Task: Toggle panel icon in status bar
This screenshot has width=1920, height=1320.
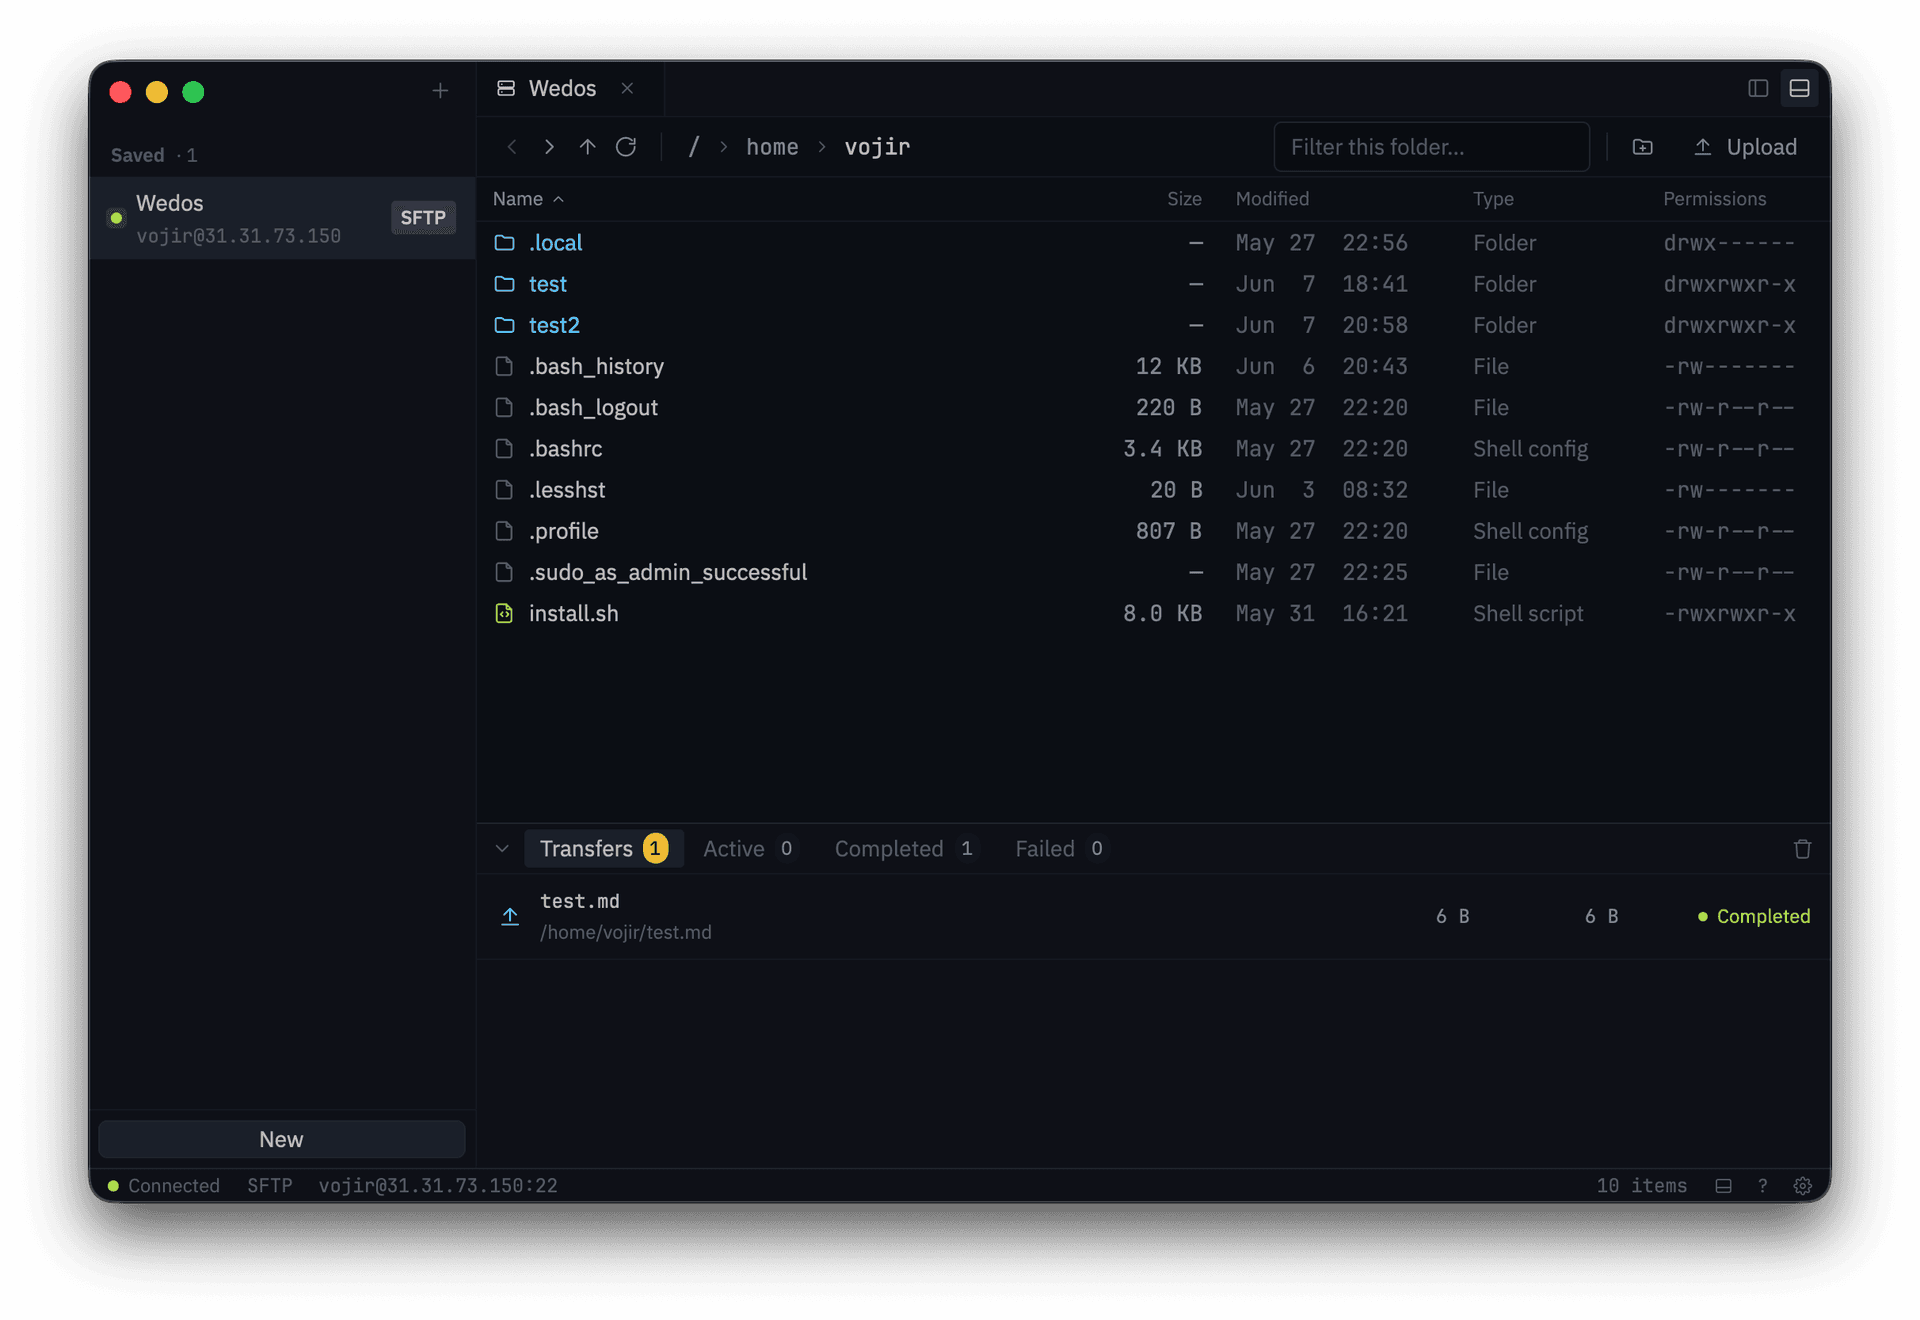Action: [1723, 1186]
